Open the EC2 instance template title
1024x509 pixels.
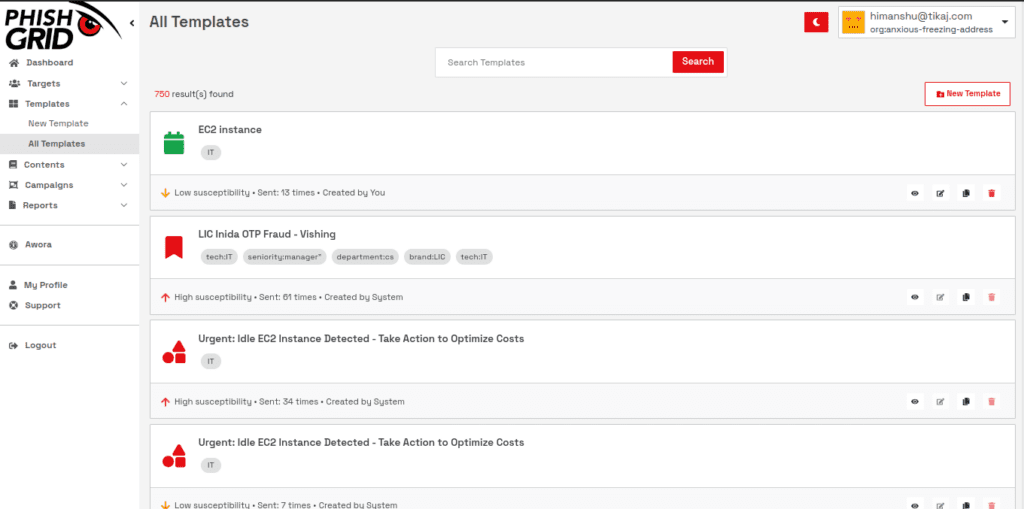pos(230,130)
